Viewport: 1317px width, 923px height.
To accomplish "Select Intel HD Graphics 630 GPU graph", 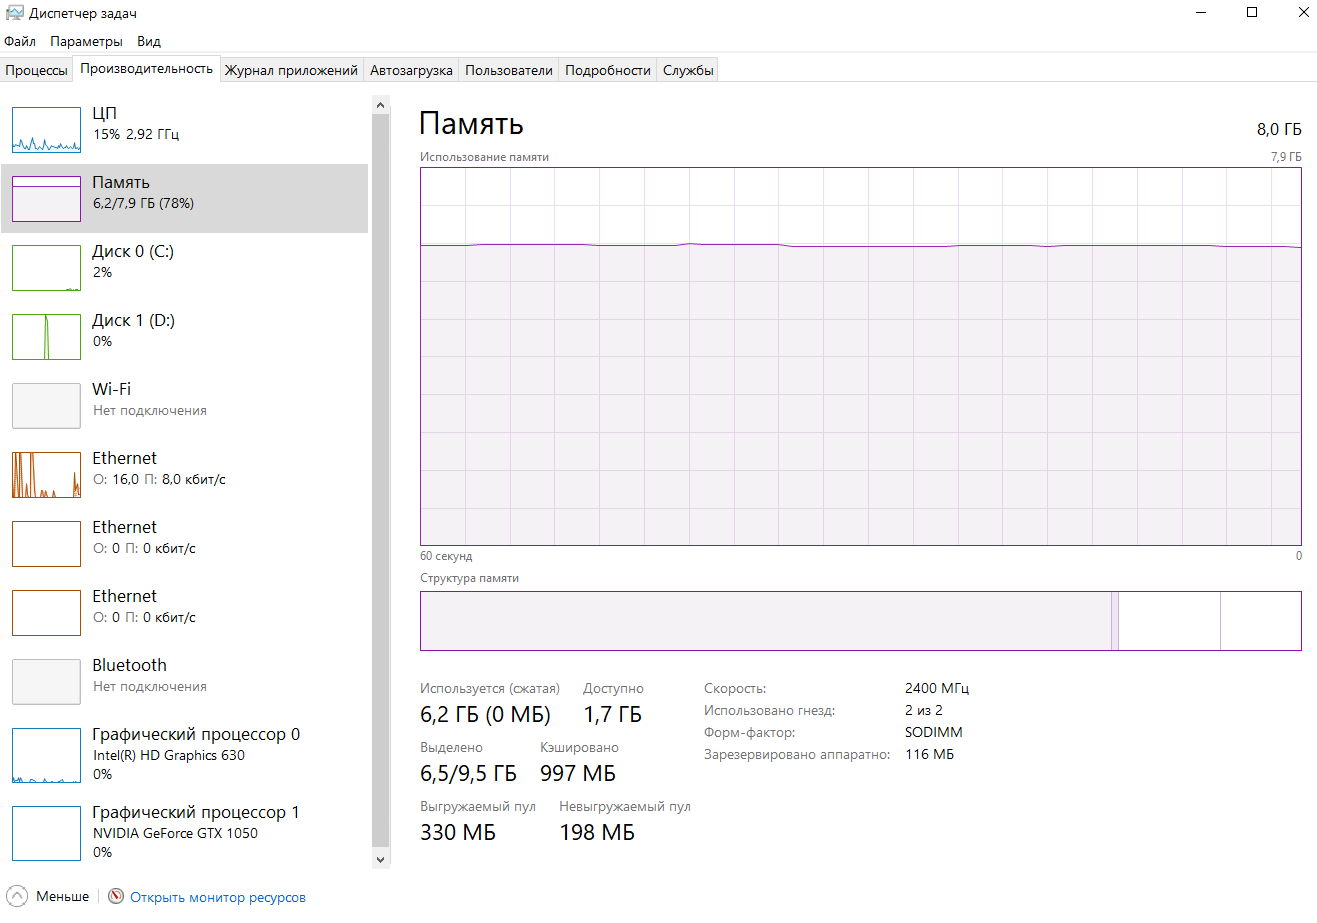I will (x=46, y=755).
